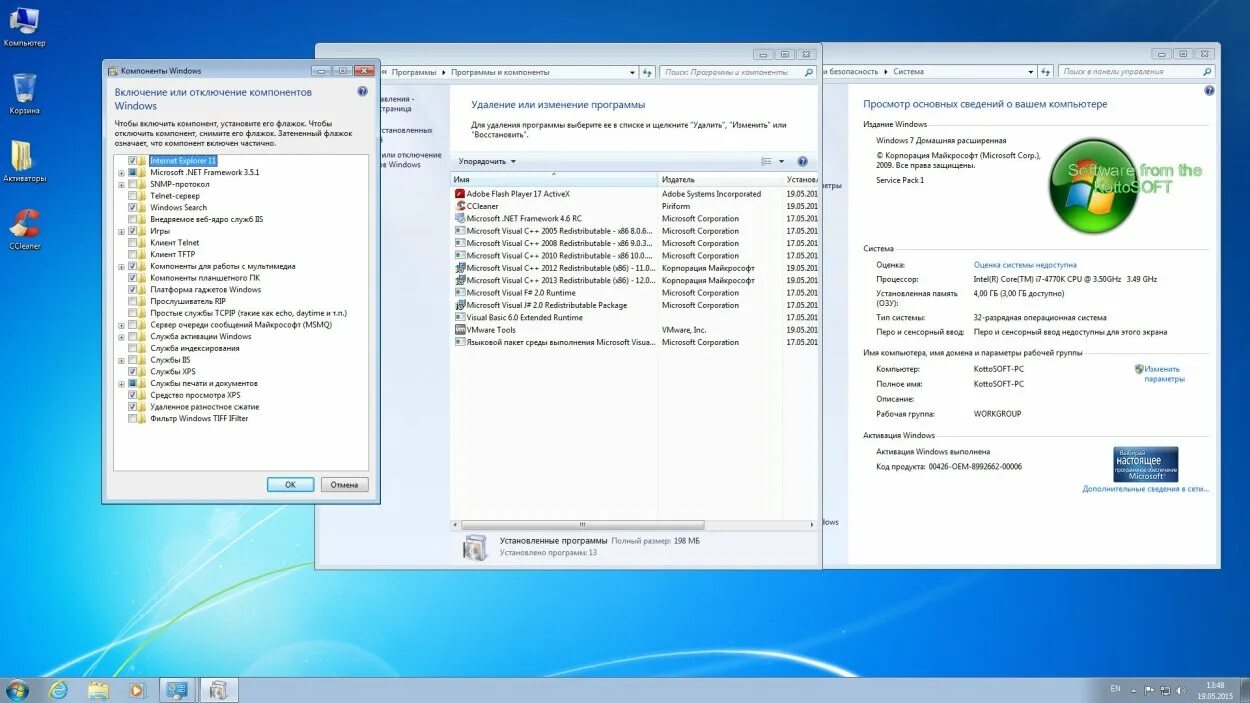The height and width of the screenshot is (703, 1250).
Task: Click the Programs window search field
Action: tap(738, 72)
